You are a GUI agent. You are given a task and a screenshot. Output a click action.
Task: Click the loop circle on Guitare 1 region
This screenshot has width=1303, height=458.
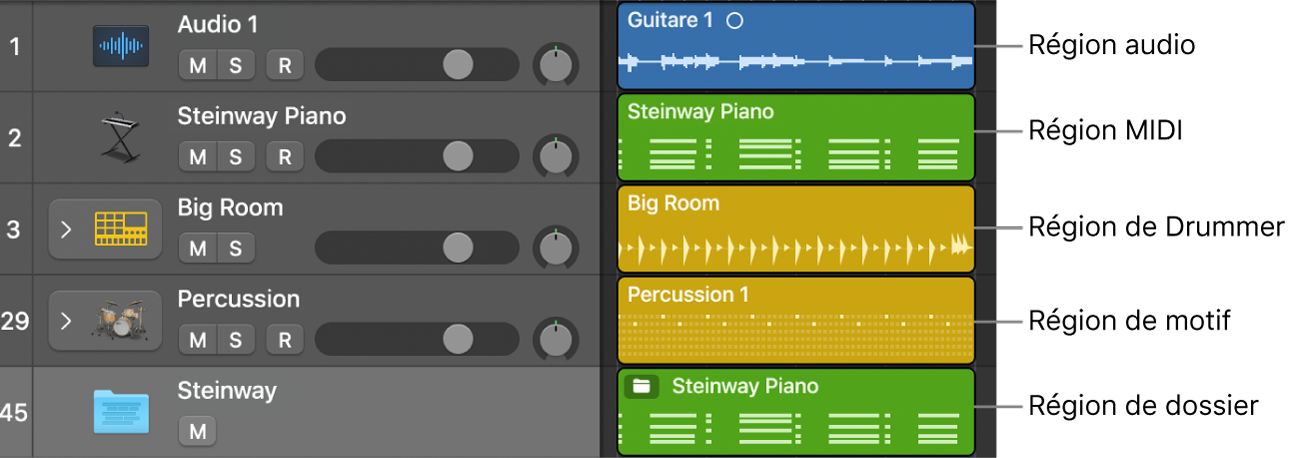coord(735,21)
